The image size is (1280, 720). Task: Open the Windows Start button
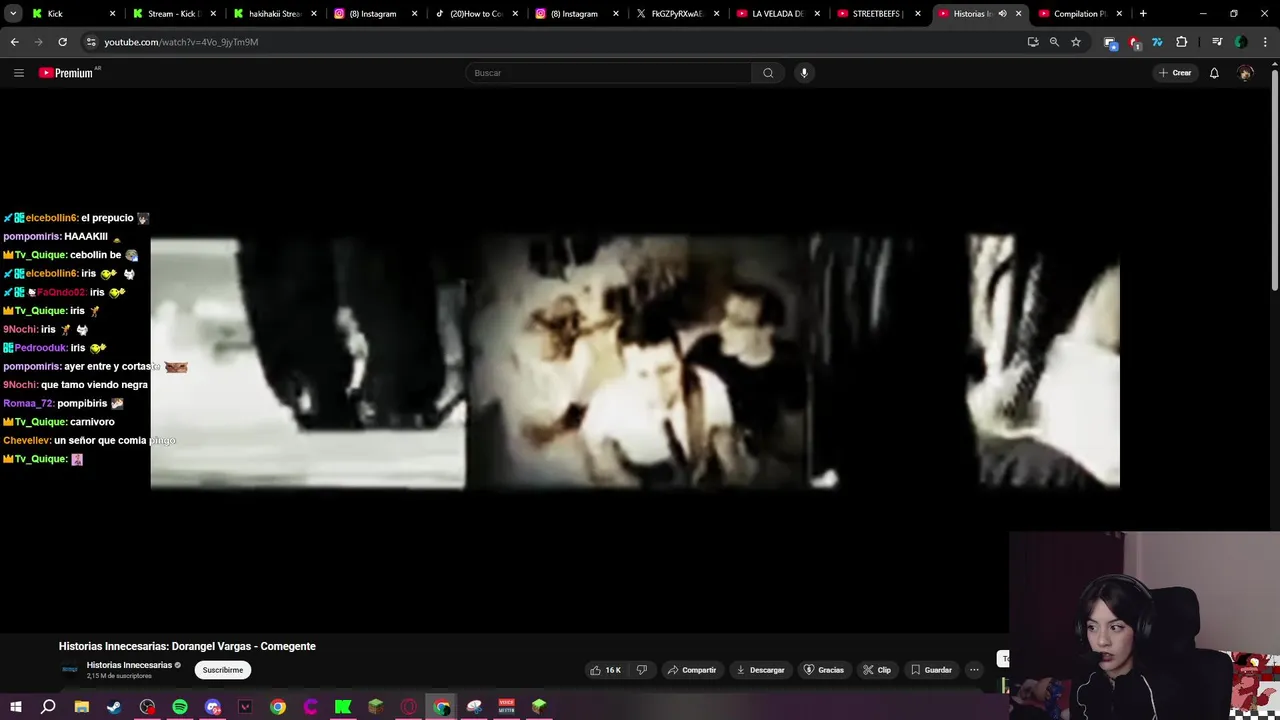[16, 707]
